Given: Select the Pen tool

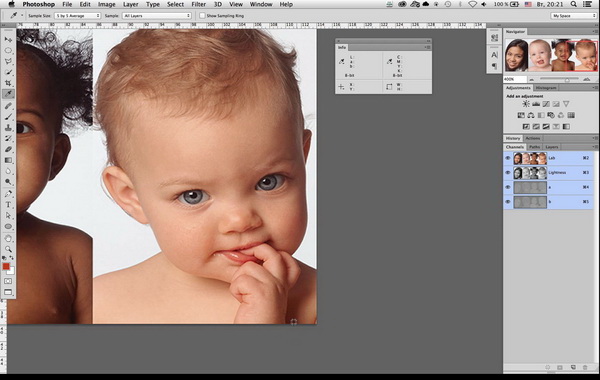Looking at the screenshot, I should coord(8,194).
